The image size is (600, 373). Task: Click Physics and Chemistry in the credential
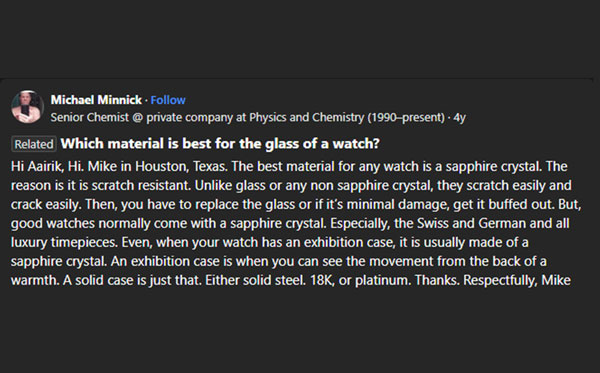(307, 117)
